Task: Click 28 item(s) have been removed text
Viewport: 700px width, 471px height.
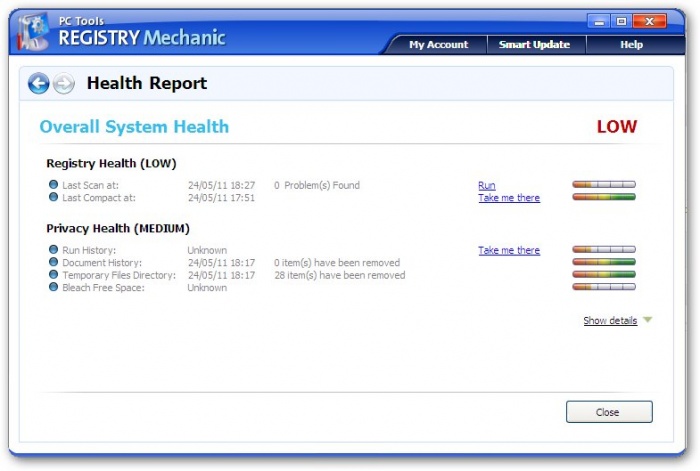Action: [340, 275]
